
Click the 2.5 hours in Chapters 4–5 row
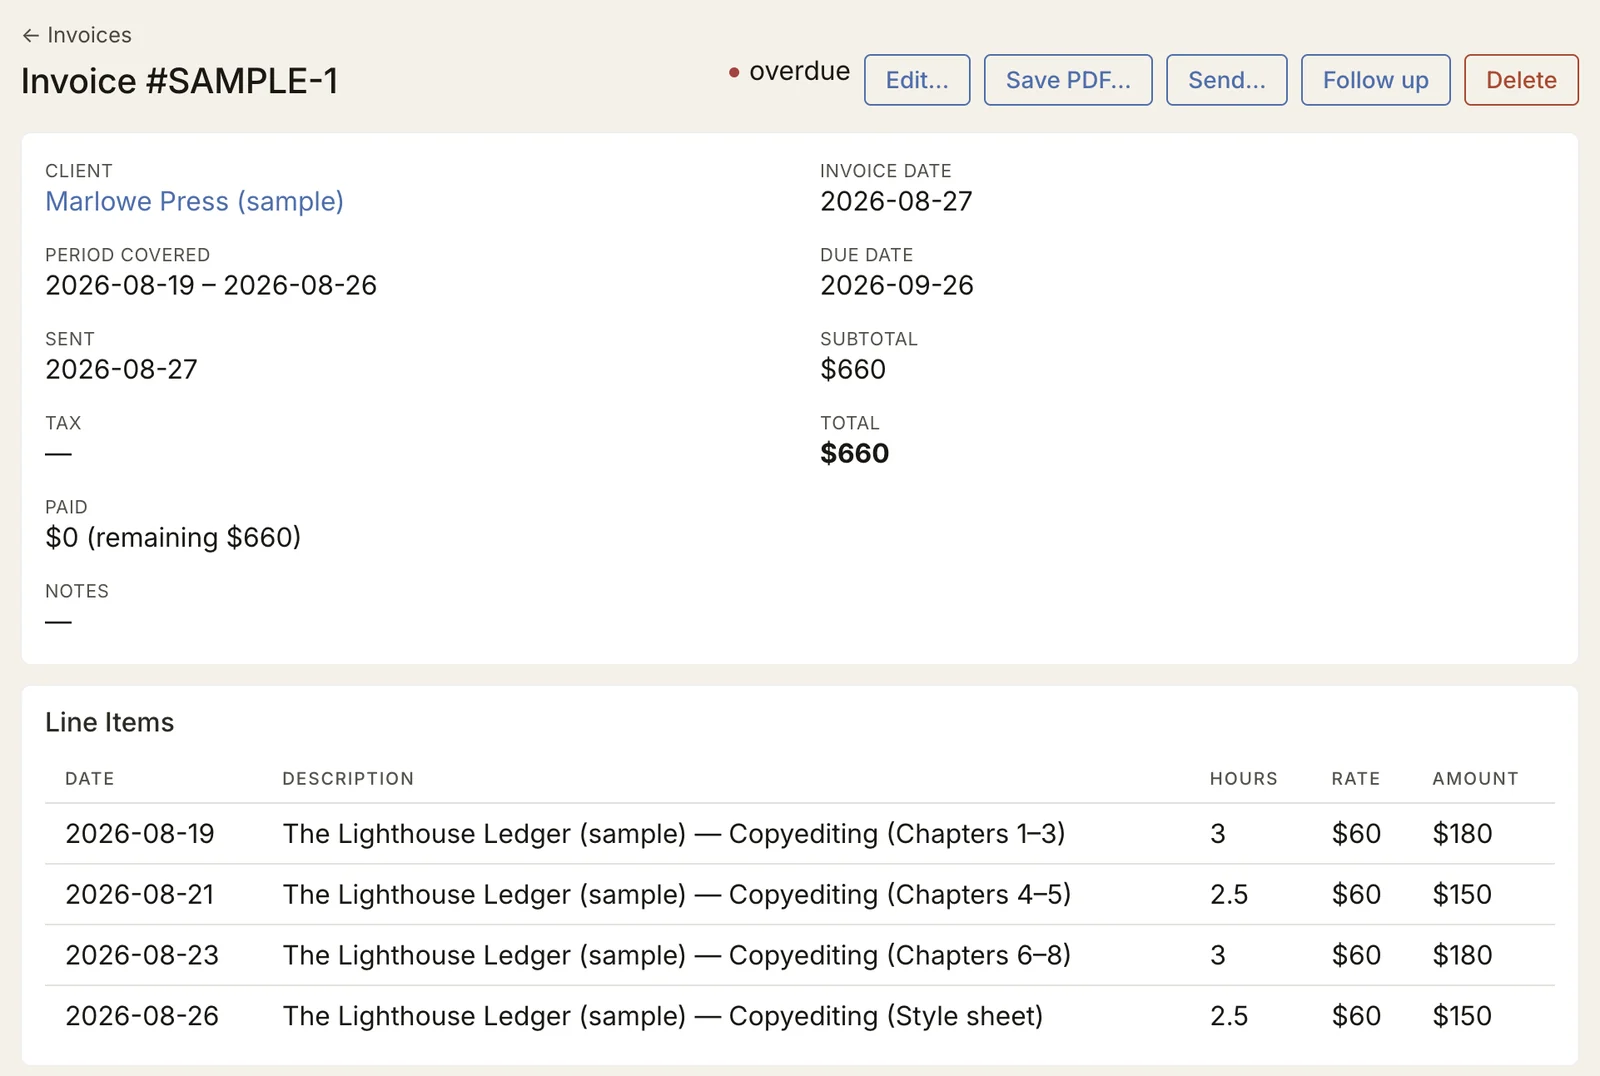coord(1229,894)
